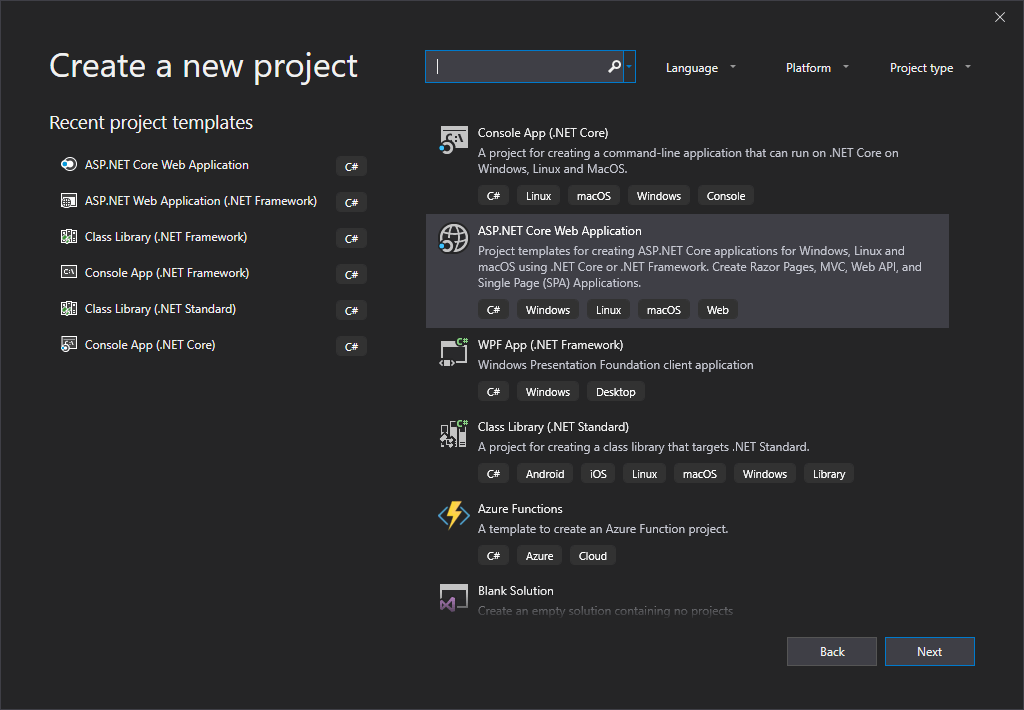Click C# badge next to recent ASP.NET Core Web Application

pyautogui.click(x=351, y=167)
